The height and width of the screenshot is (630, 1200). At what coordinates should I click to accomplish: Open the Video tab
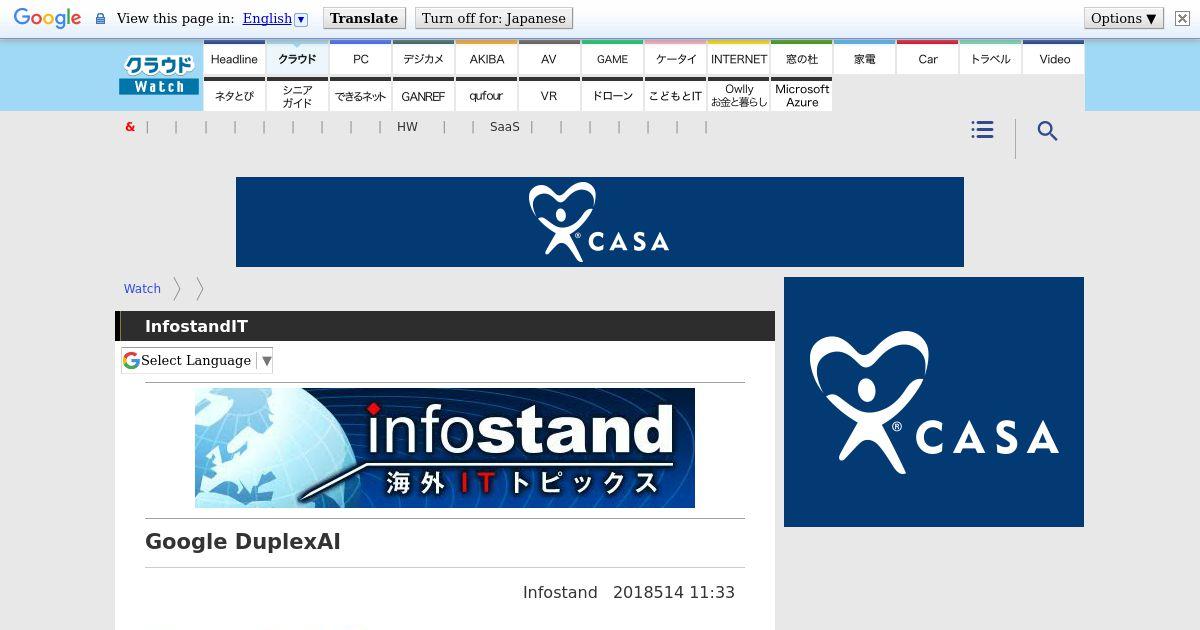coord(1054,59)
